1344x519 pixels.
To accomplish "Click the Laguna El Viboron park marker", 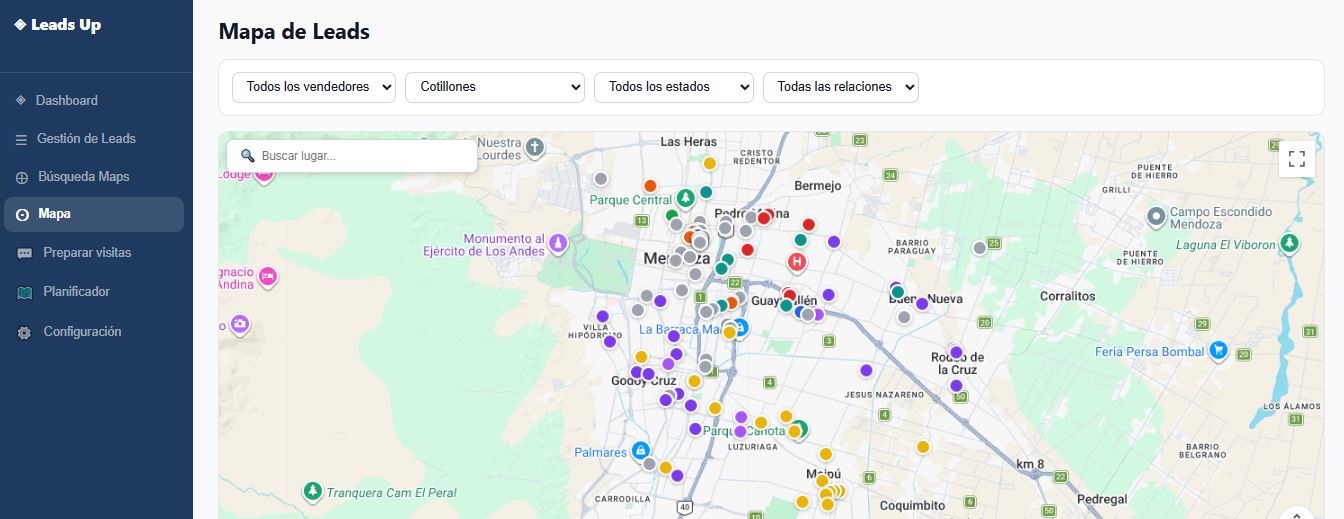I will point(1290,242).
